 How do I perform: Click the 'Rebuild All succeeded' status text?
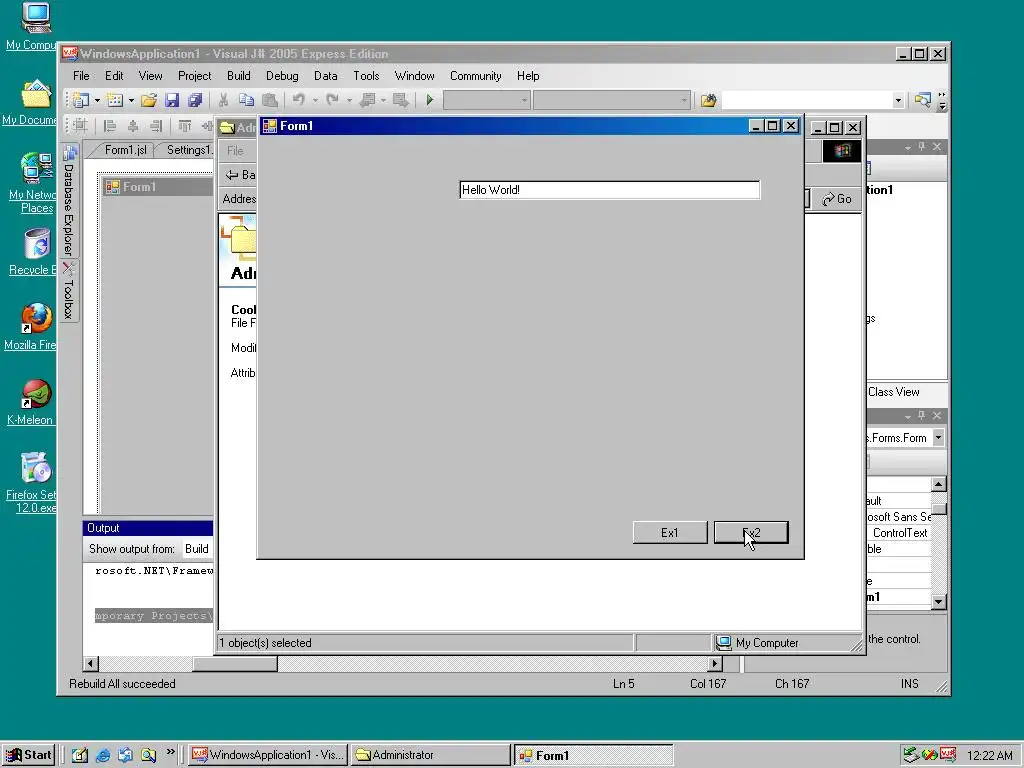(122, 684)
